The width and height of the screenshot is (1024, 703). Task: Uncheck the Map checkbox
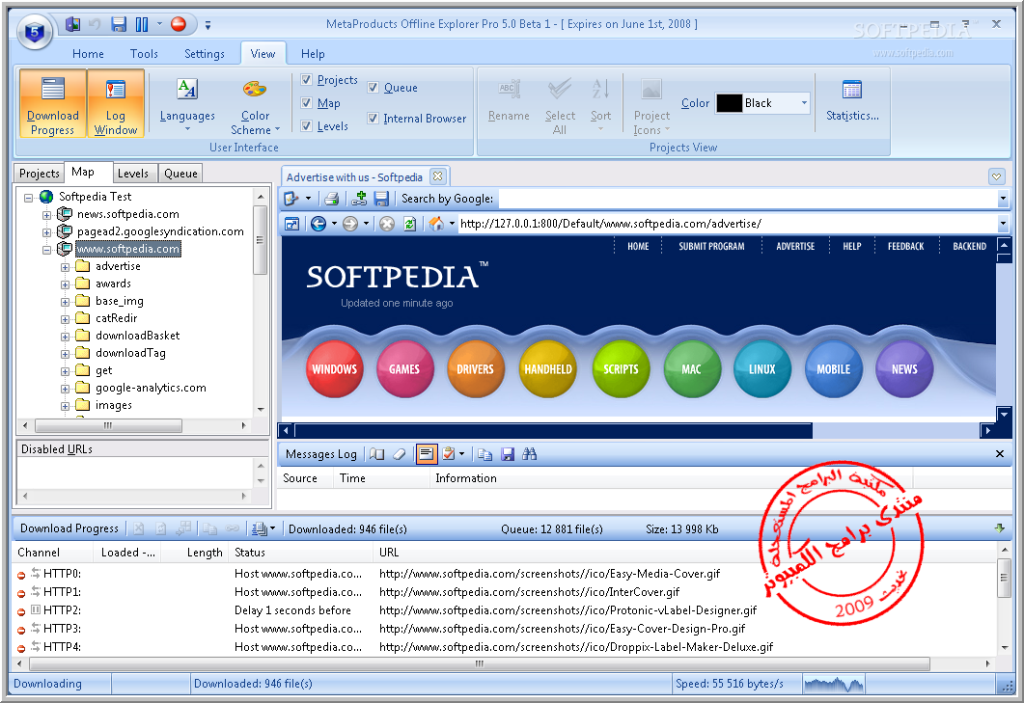306,103
